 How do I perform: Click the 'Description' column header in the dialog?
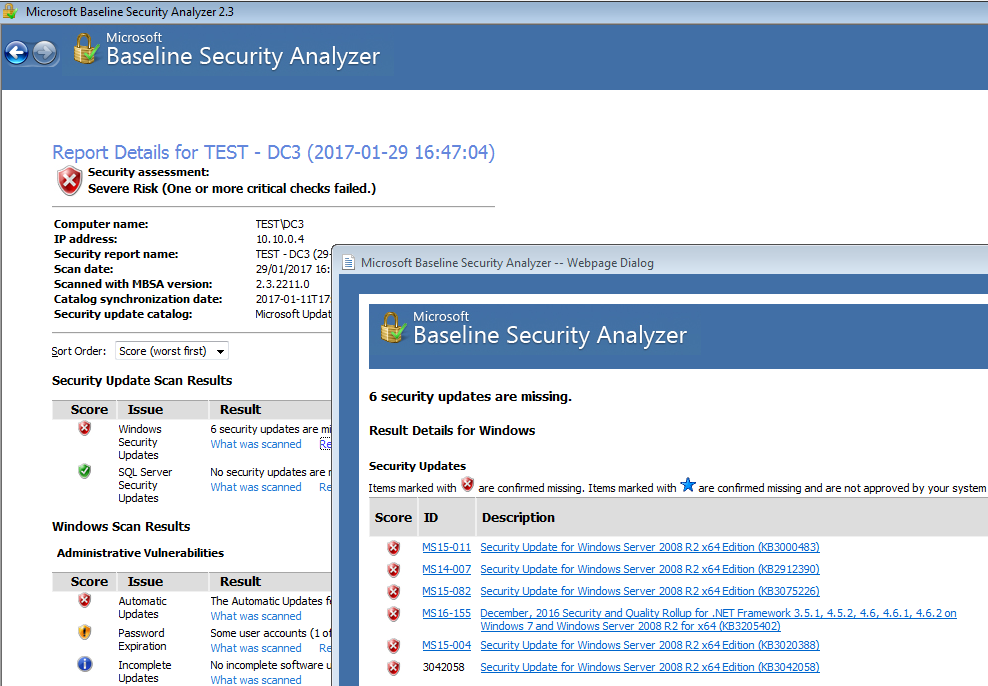coord(519,518)
